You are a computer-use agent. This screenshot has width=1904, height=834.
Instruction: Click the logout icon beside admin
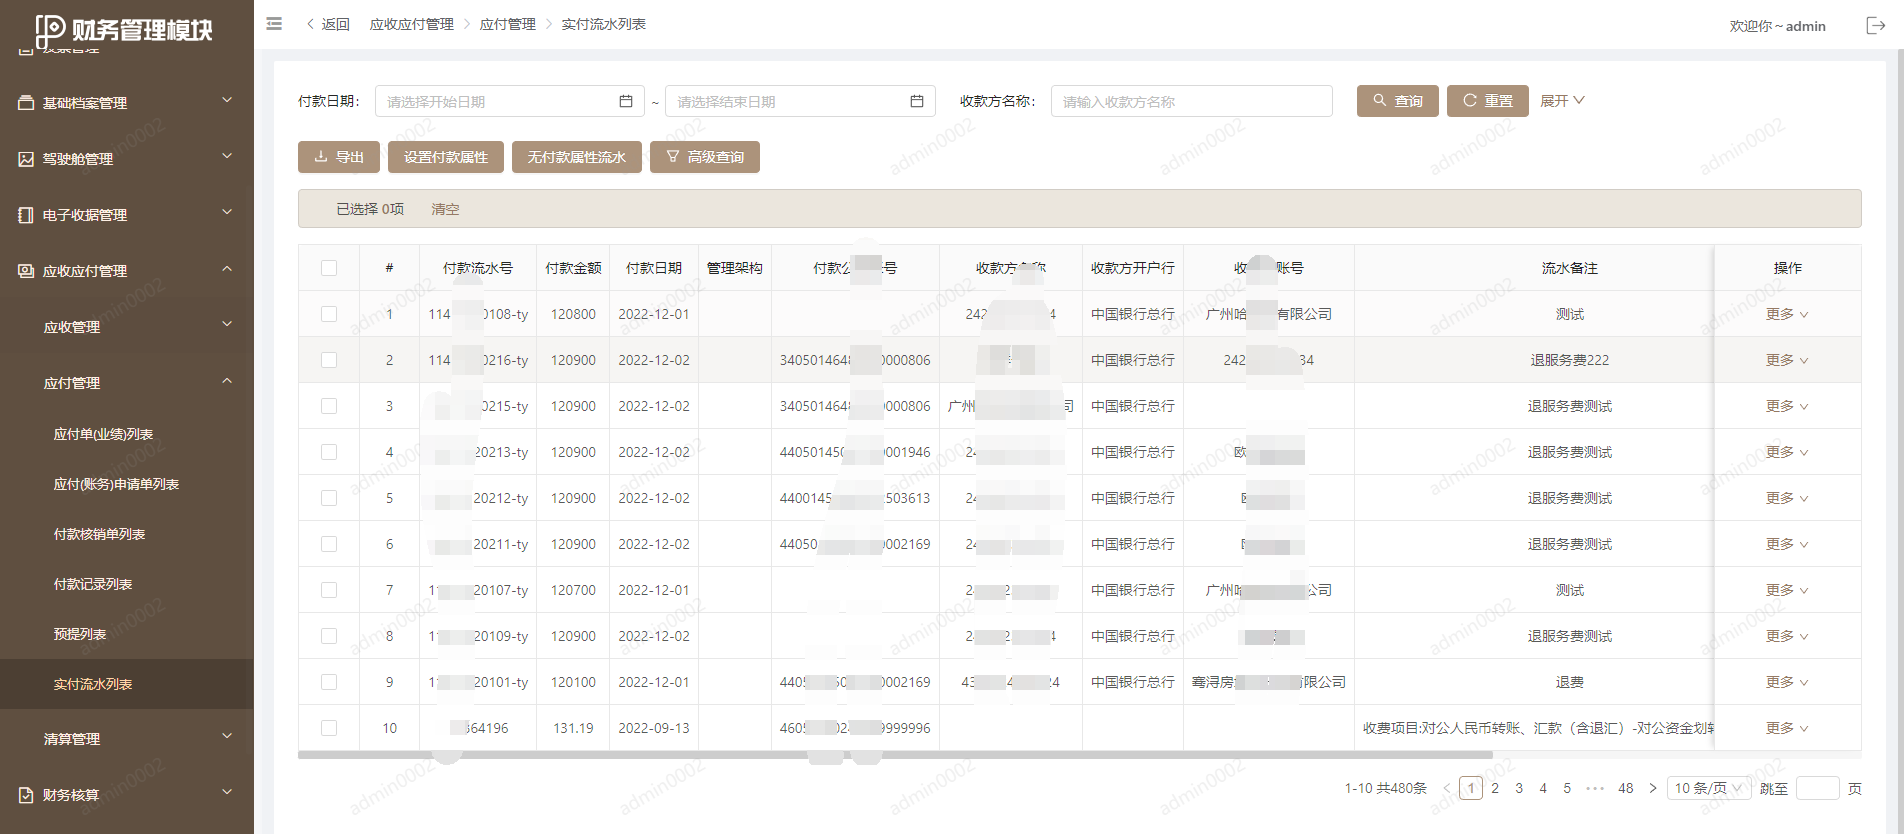pos(1875,25)
